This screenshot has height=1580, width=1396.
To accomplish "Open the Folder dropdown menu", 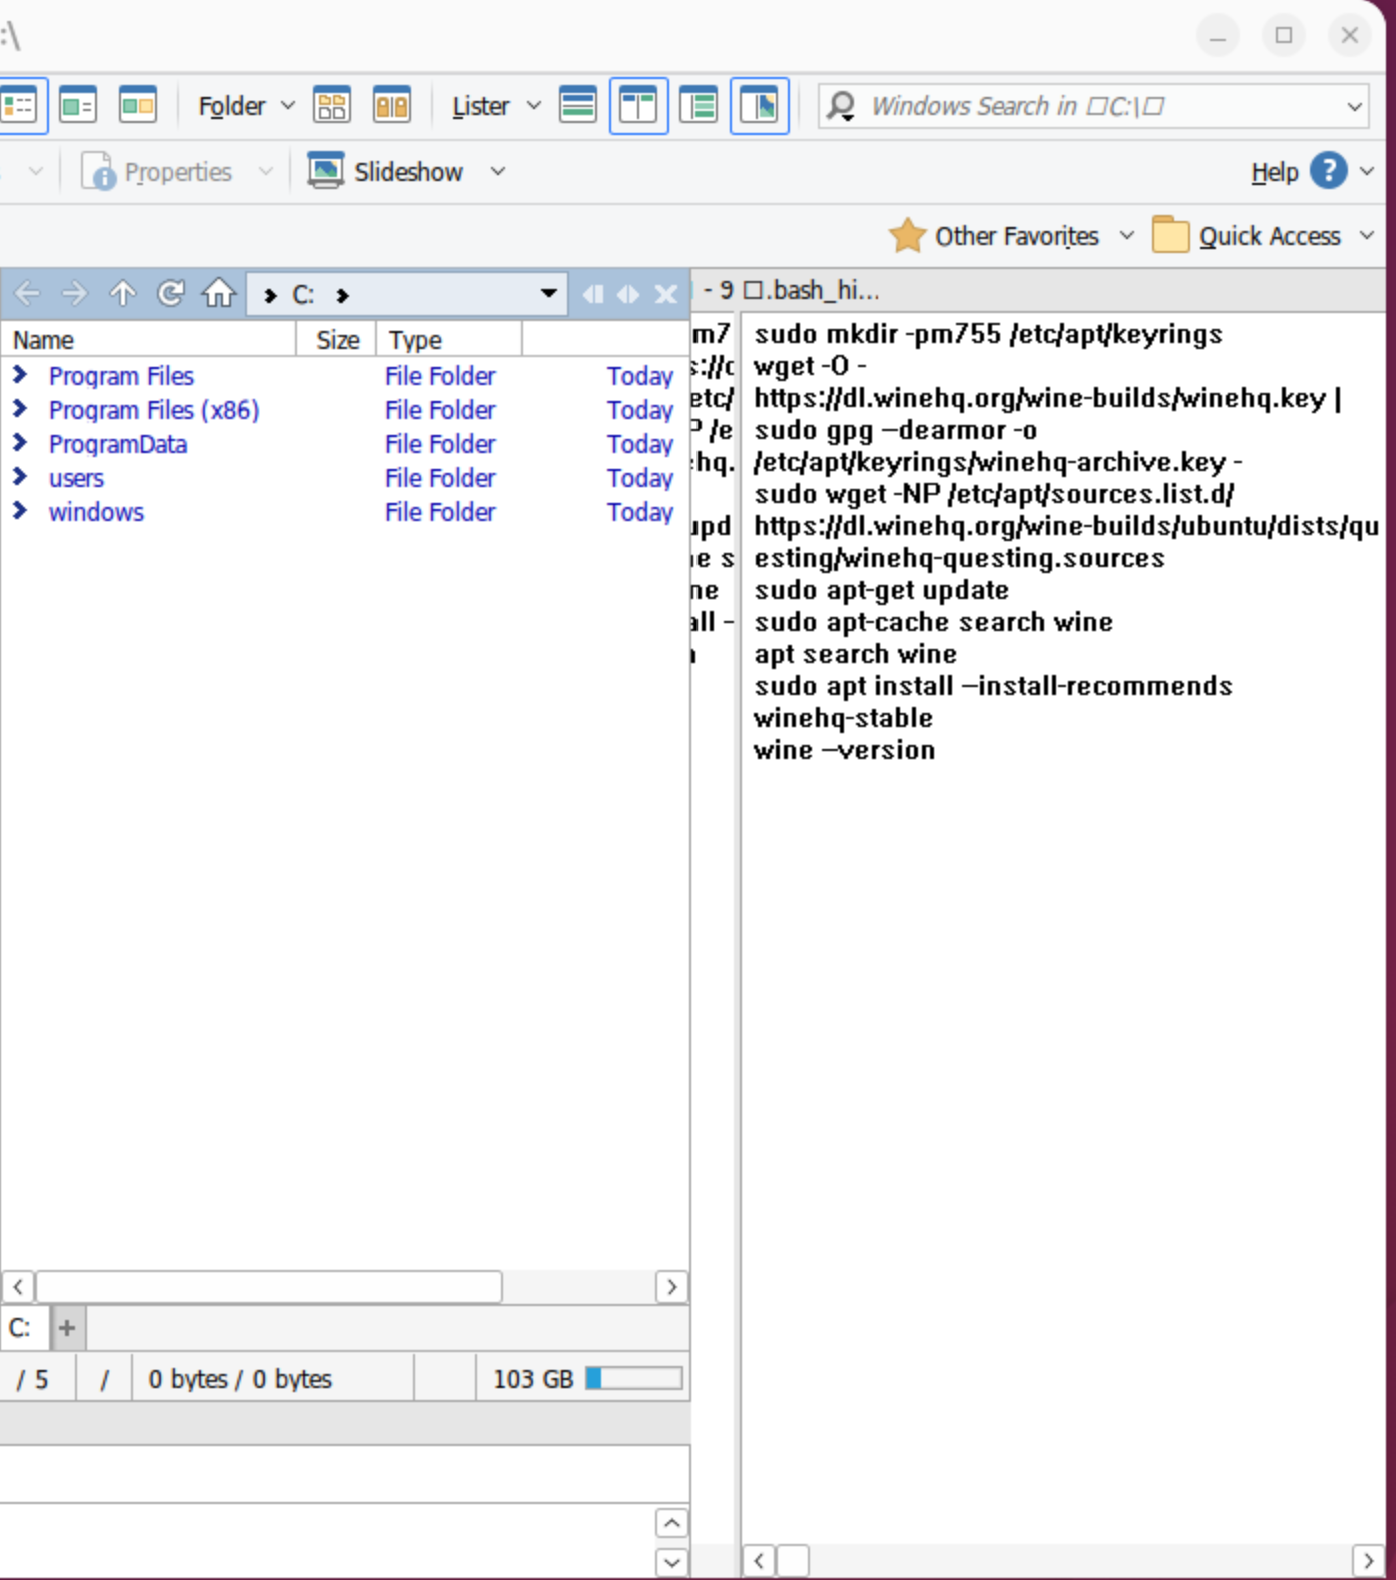I will (x=245, y=106).
